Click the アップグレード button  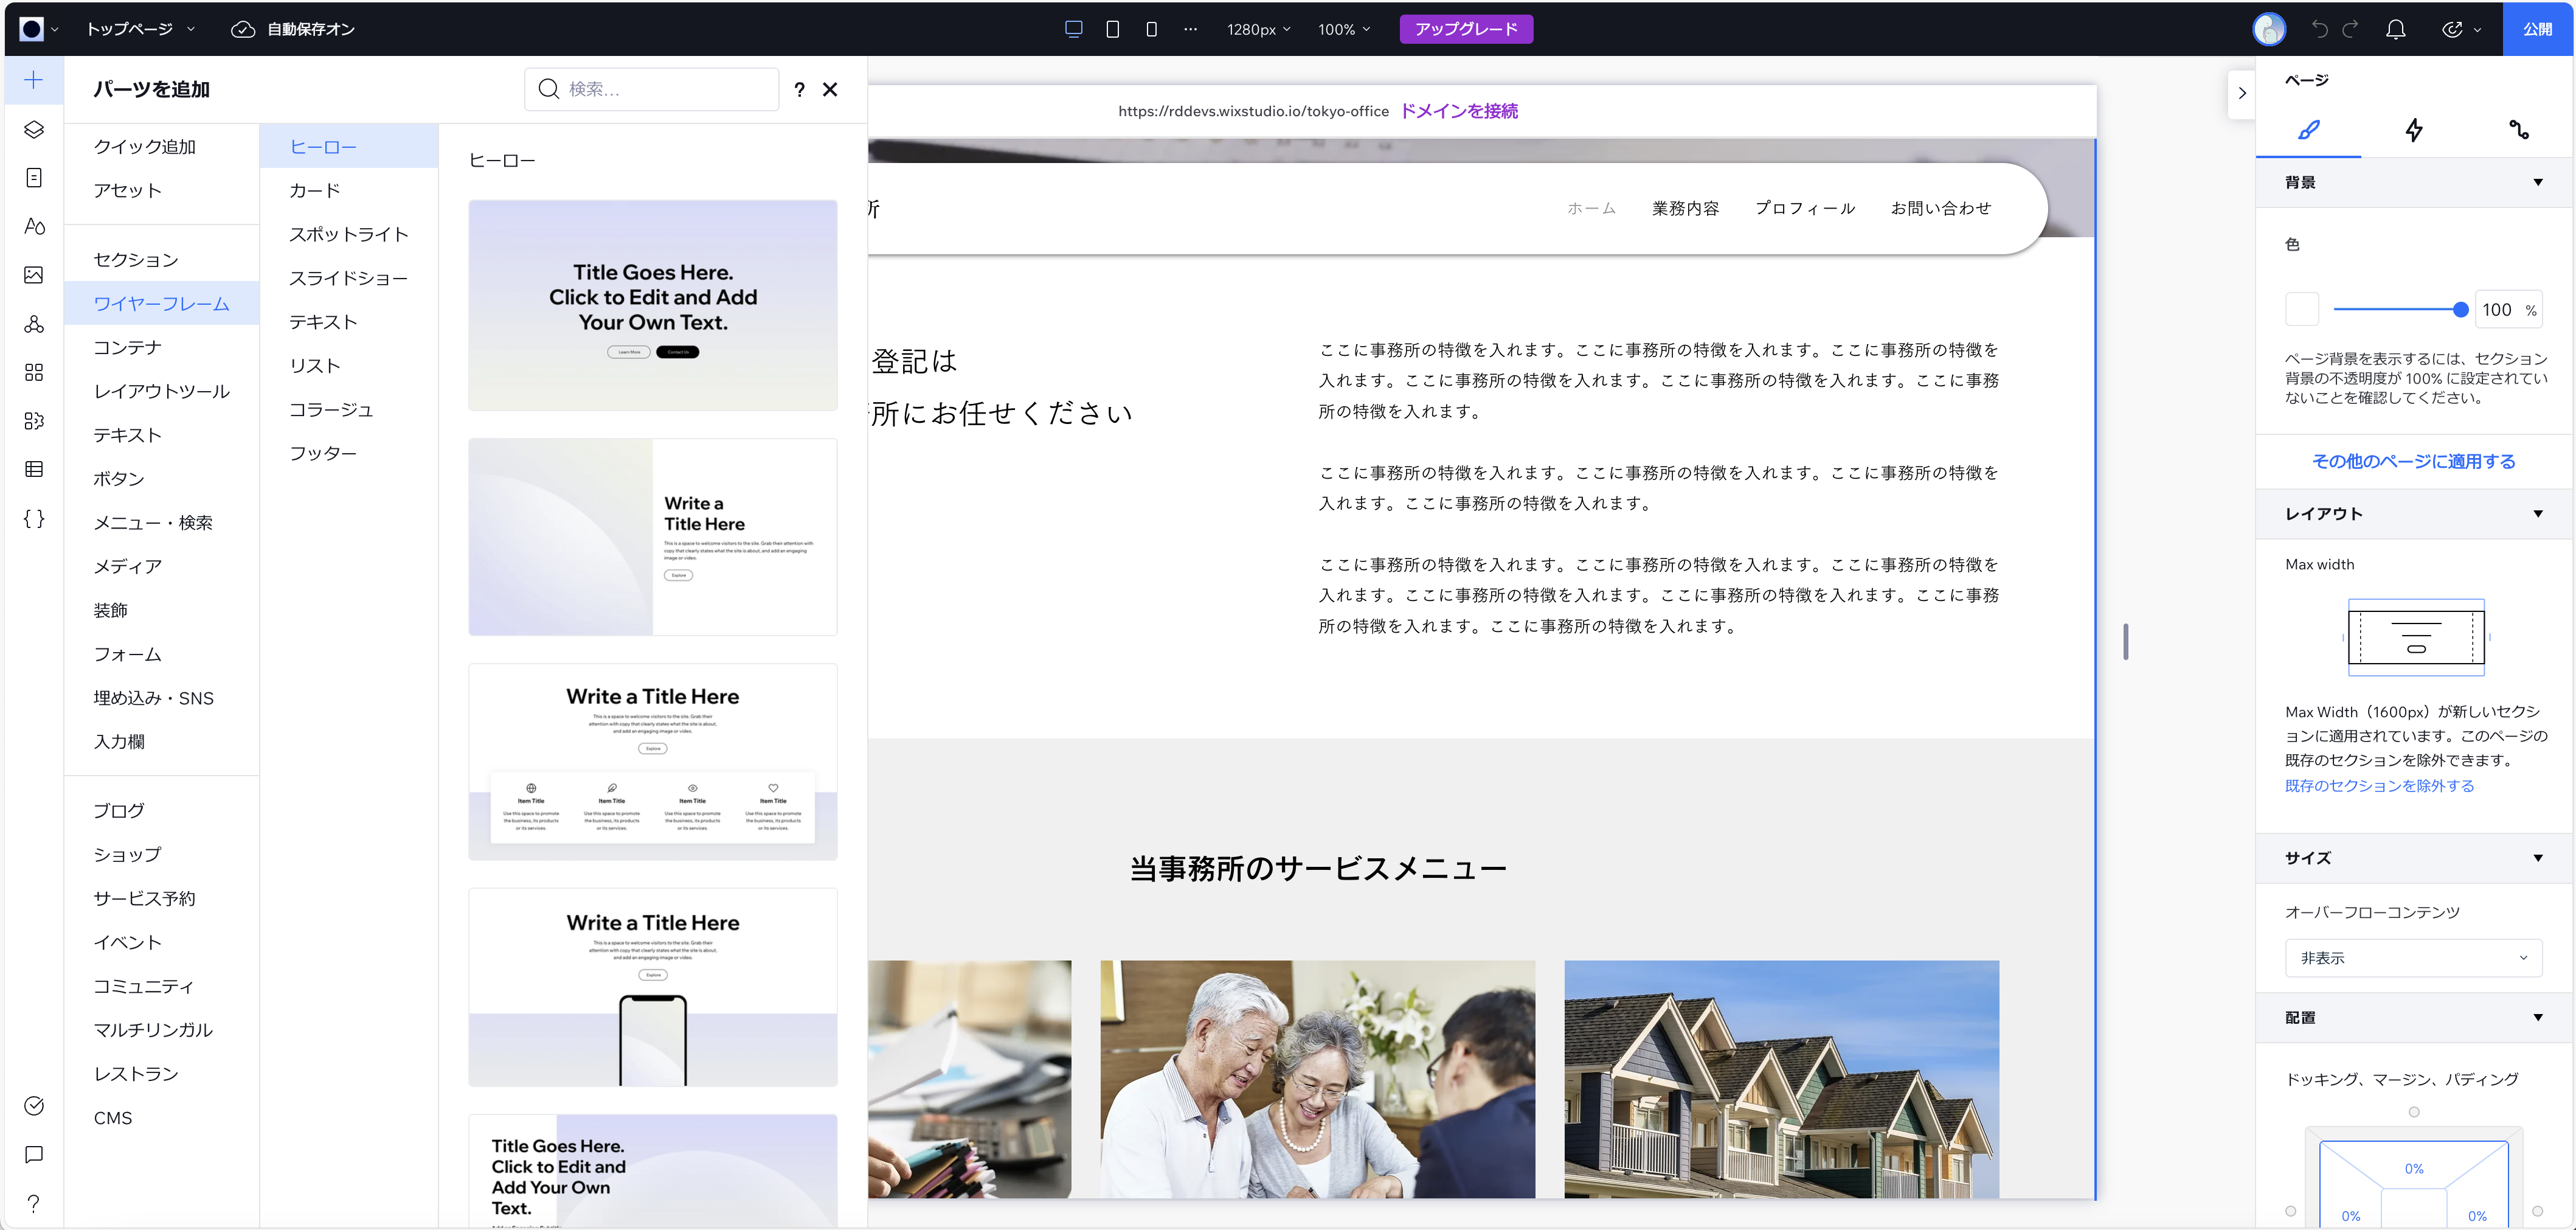click(1466, 29)
